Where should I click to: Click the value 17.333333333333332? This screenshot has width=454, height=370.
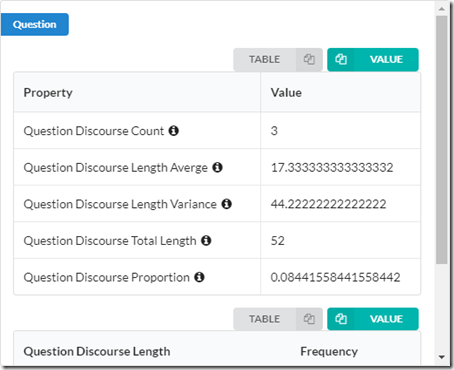pos(332,167)
